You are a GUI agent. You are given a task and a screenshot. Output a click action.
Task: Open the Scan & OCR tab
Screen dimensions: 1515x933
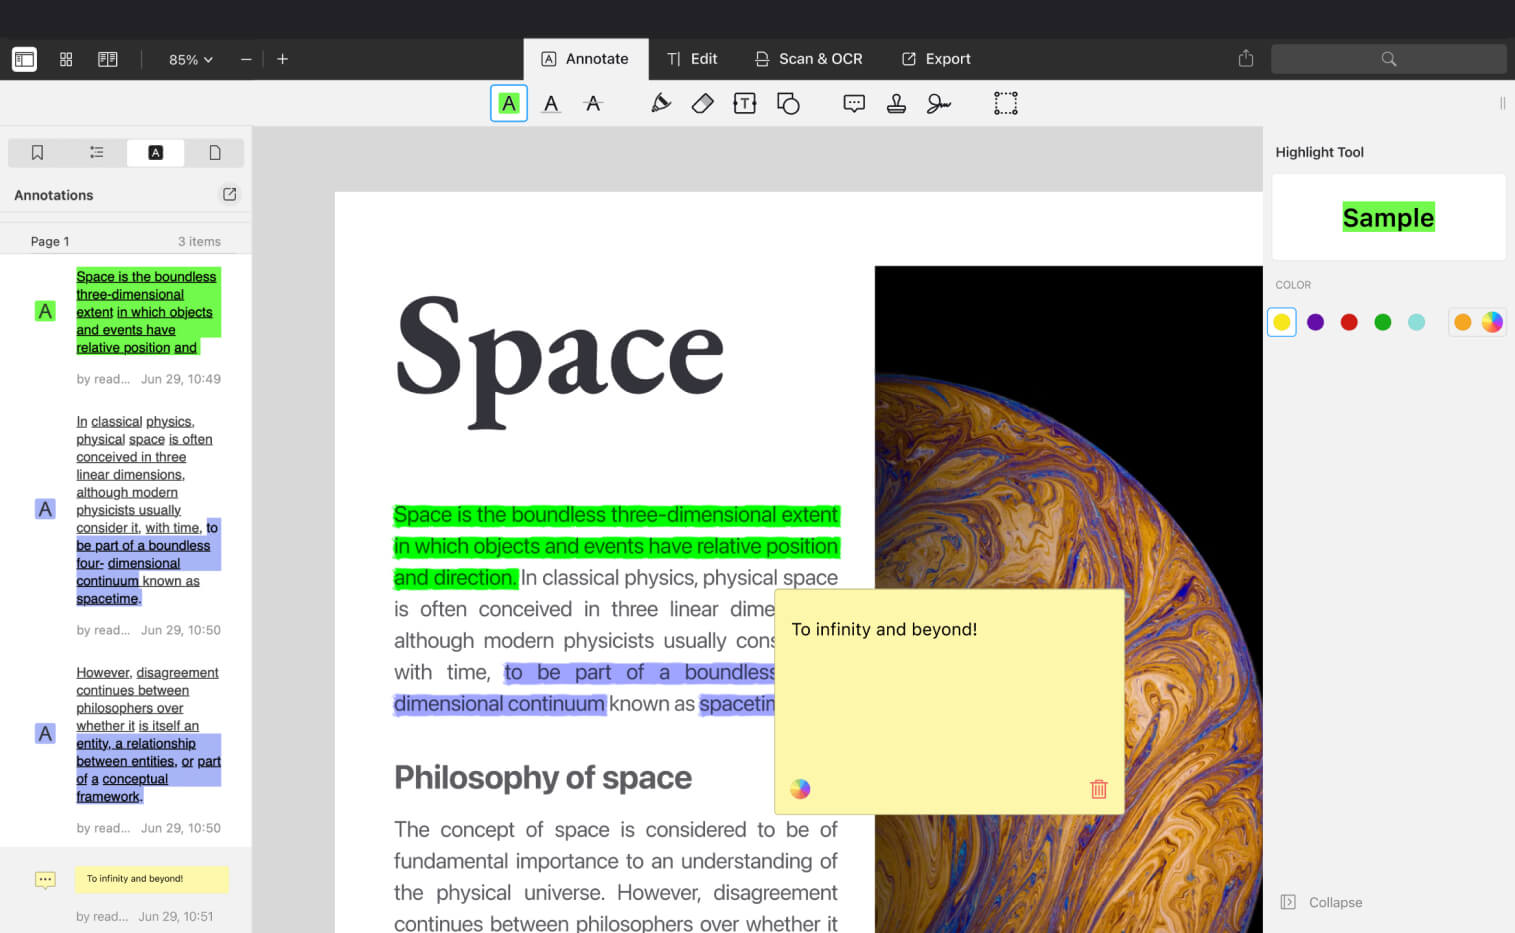pos(808,59)
